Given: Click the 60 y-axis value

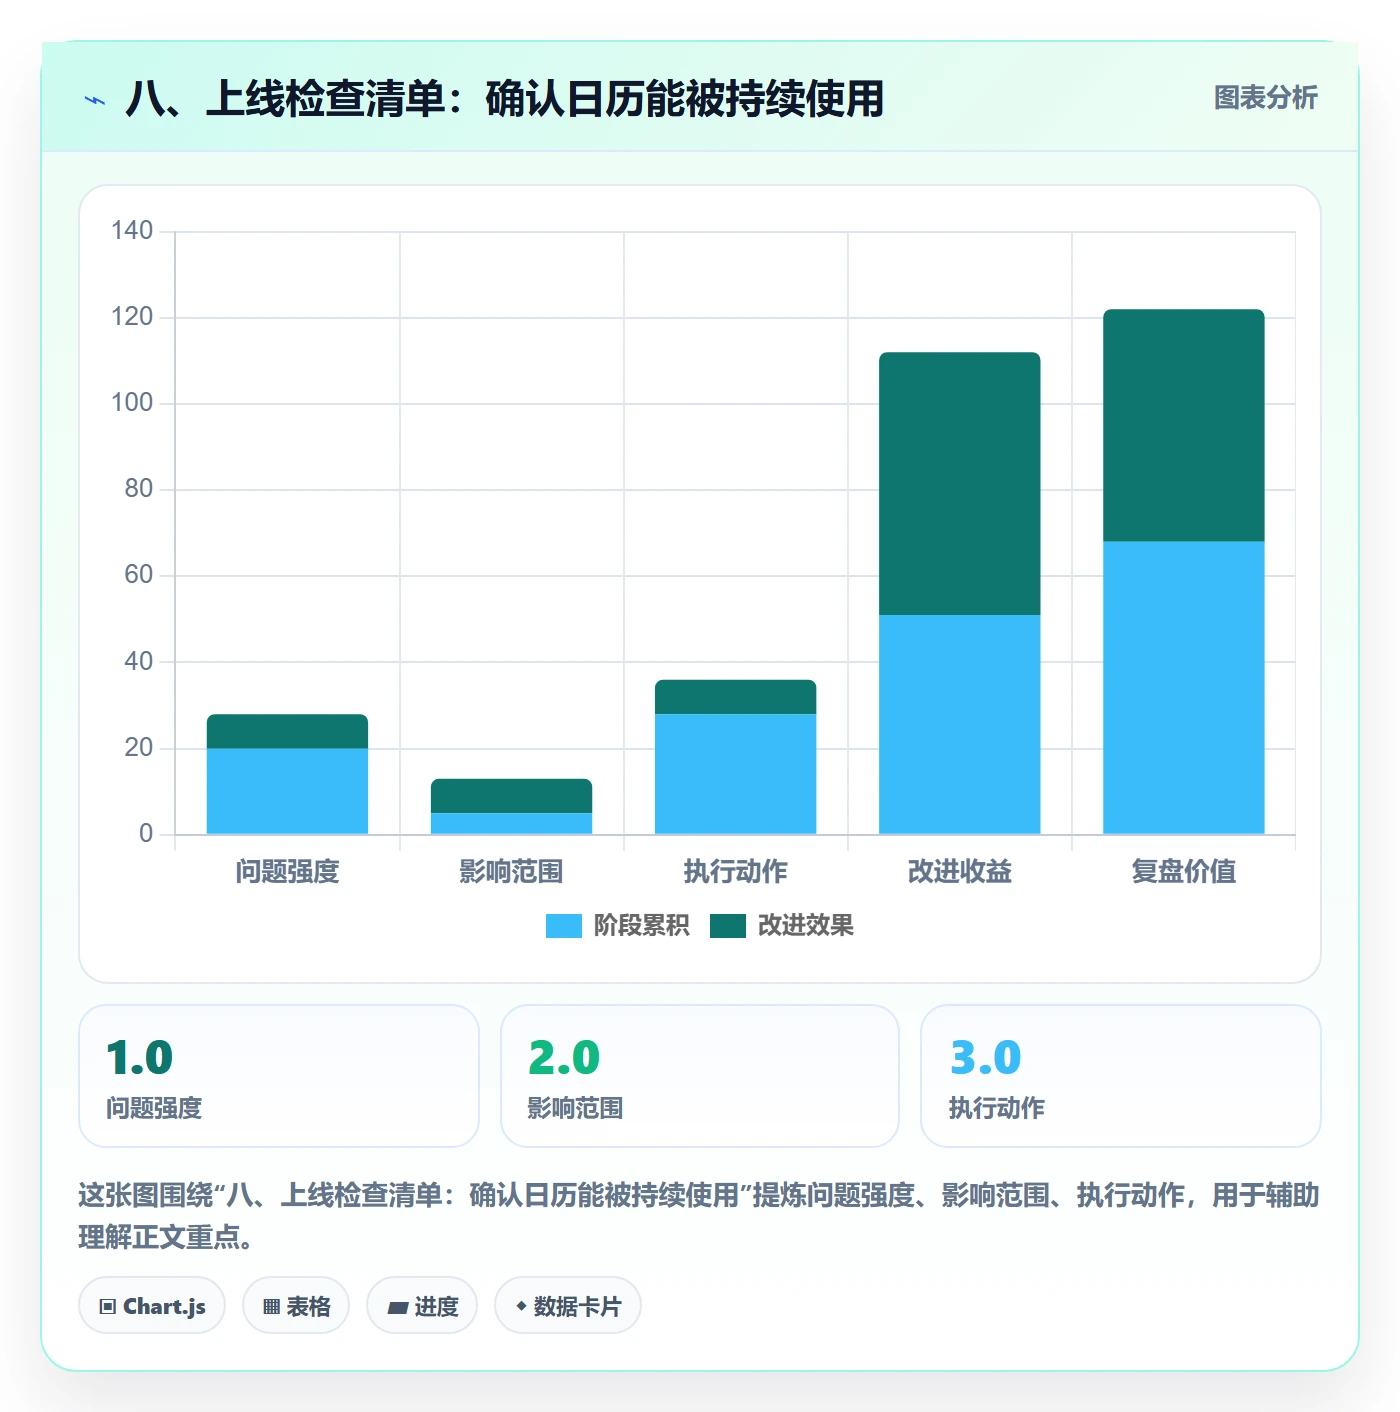Looking at the screenshot, I should 139,575.
